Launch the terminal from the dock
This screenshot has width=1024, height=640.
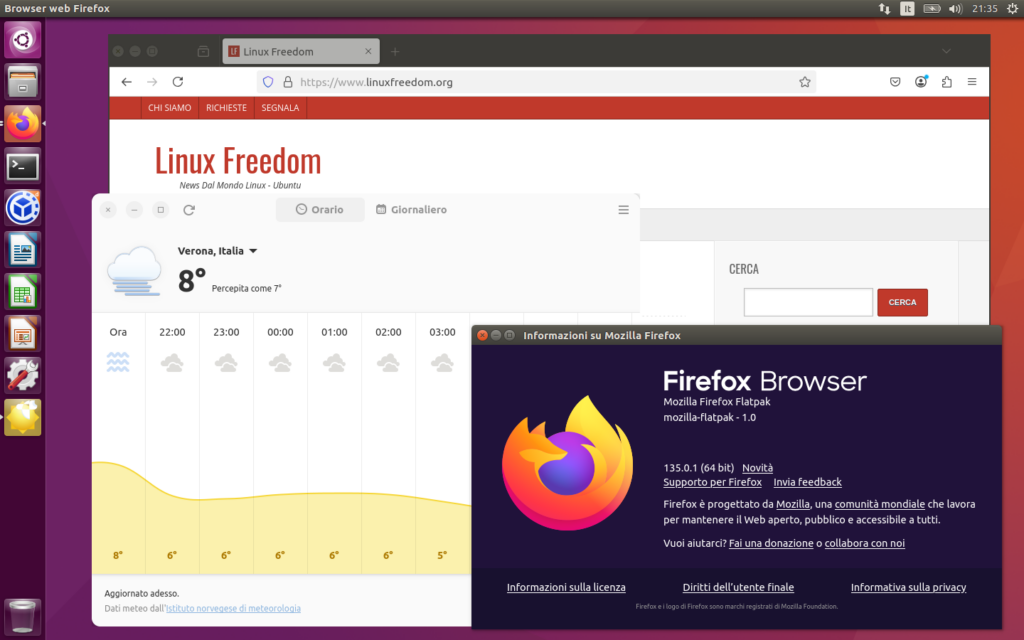22,166
